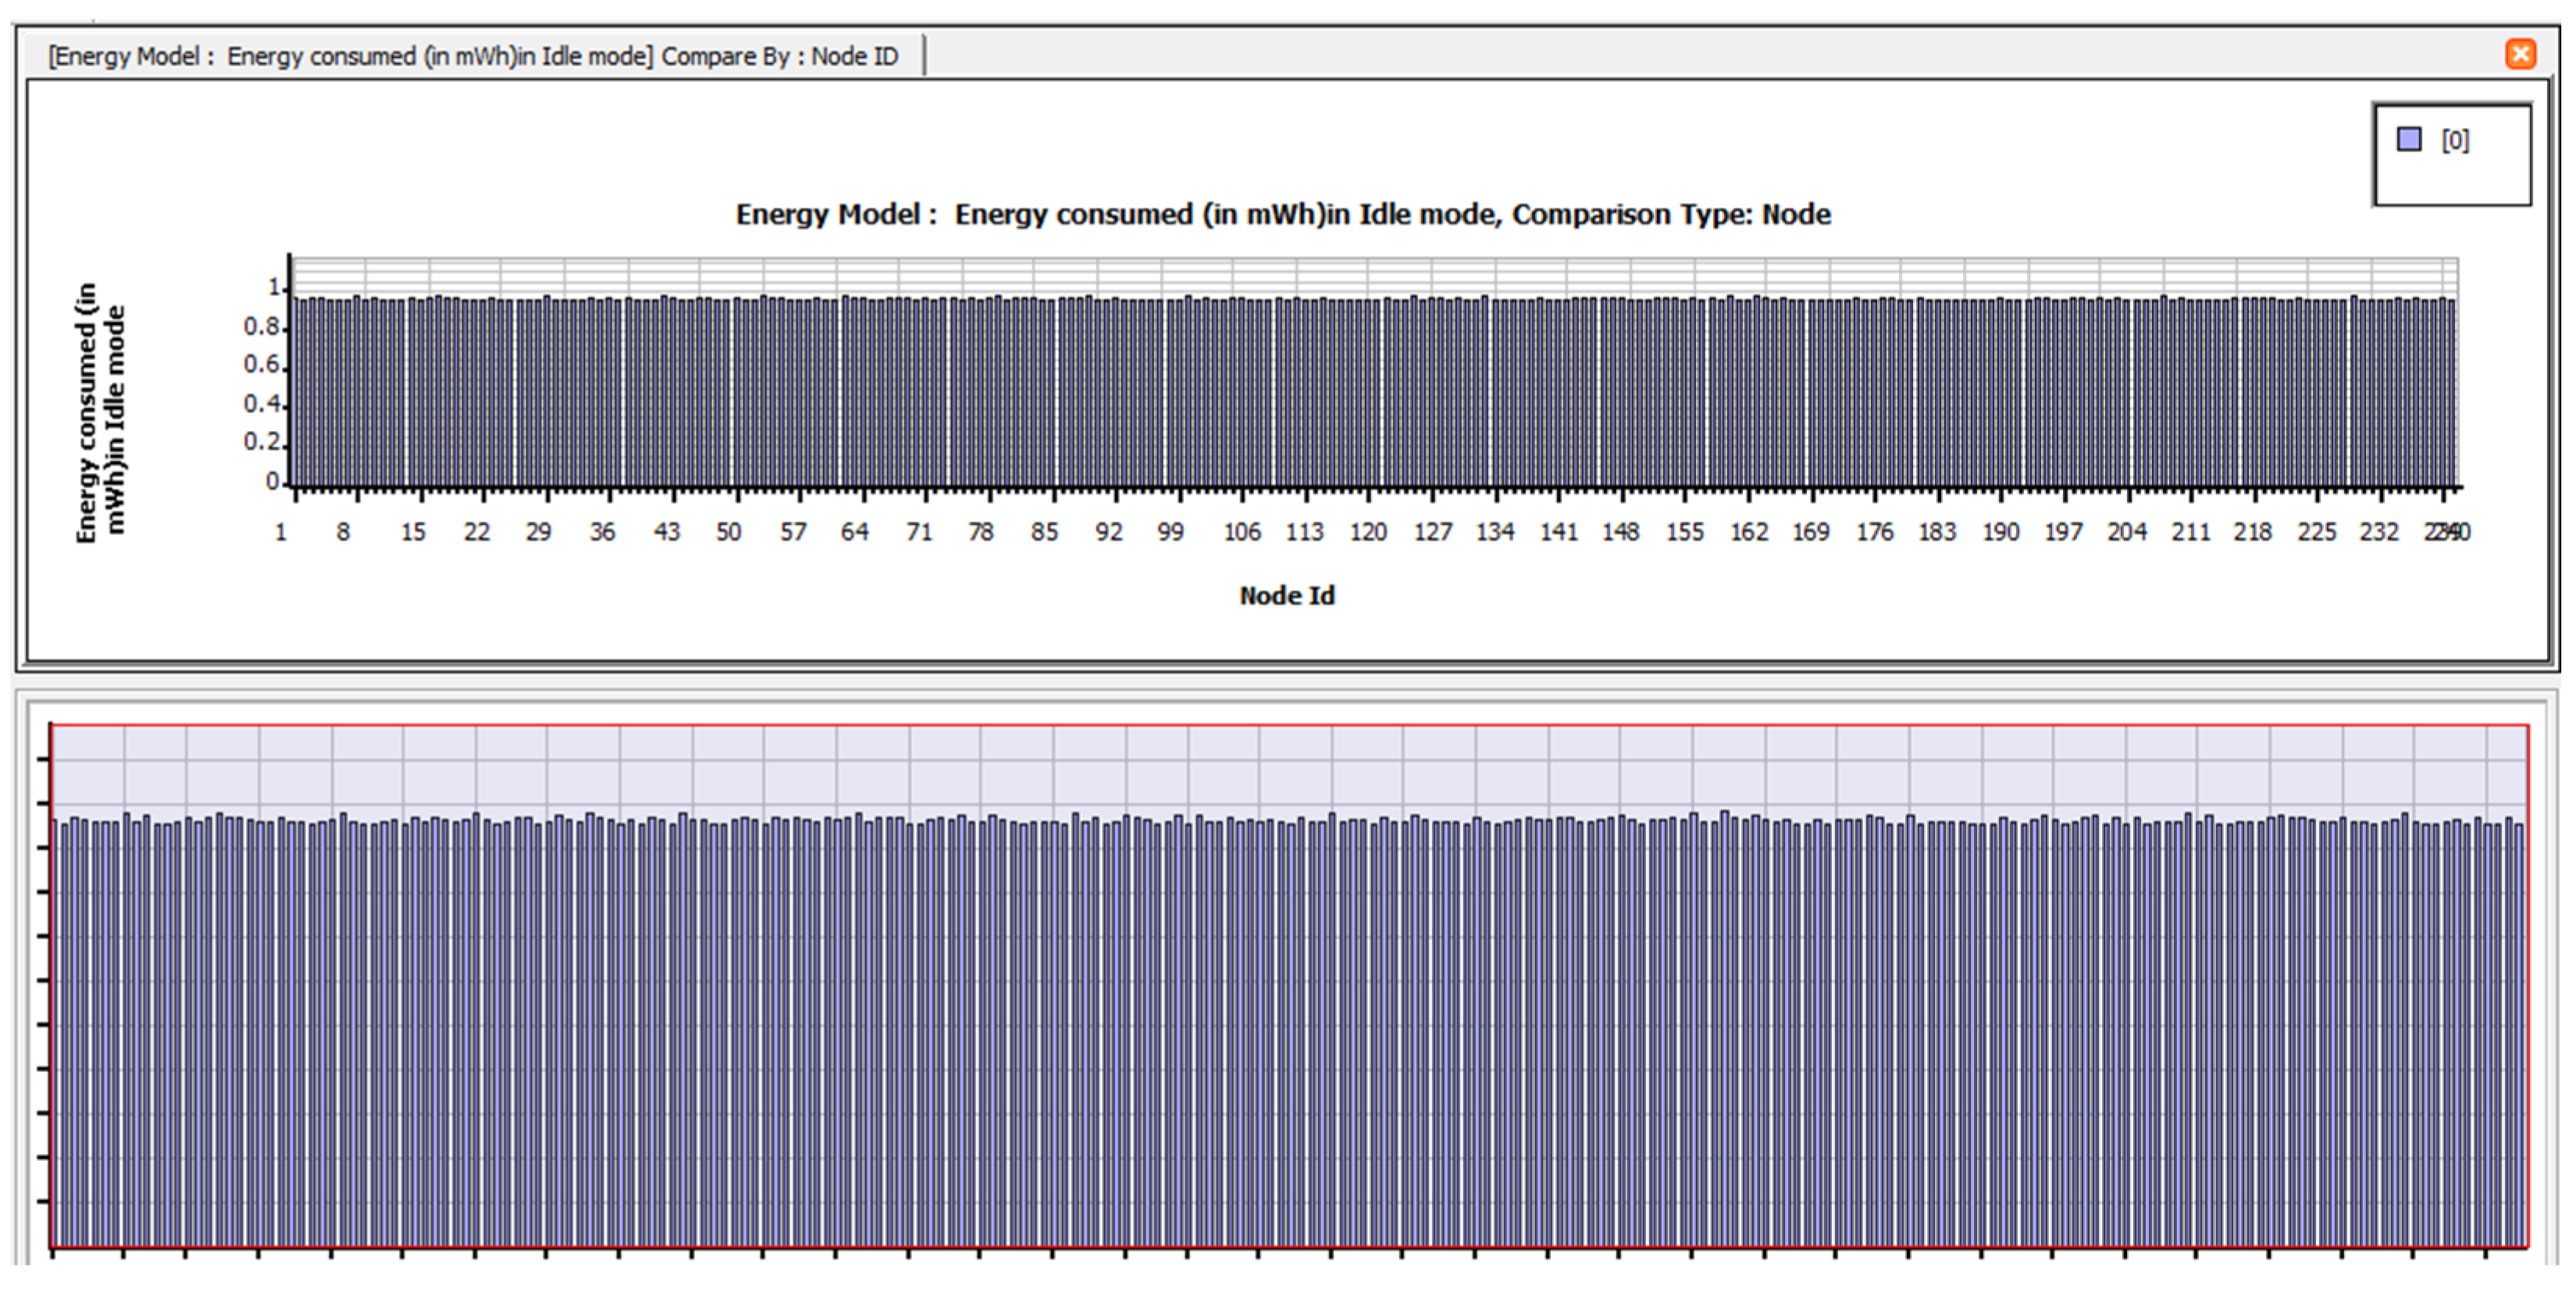Image resolution: width=2576 pixels, height=1289 pixels.
Task: Click x-axis tick label 204
Action: click(2127, 532)
